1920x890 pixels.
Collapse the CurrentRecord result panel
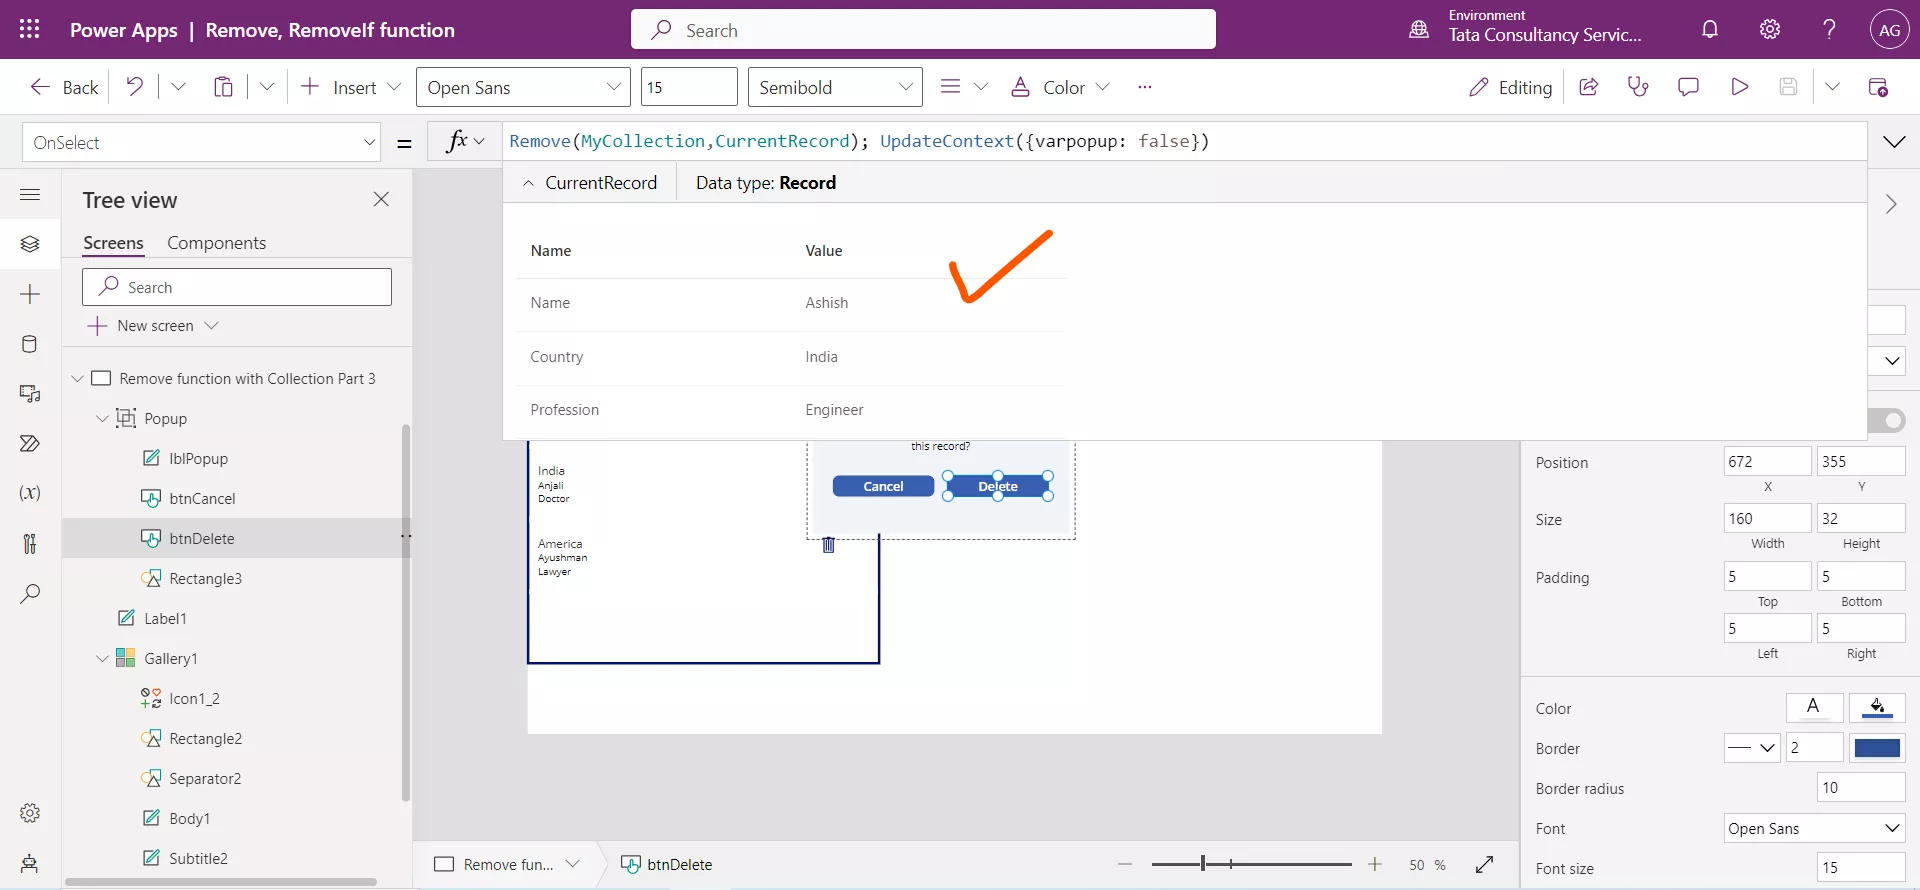[528, 183]
